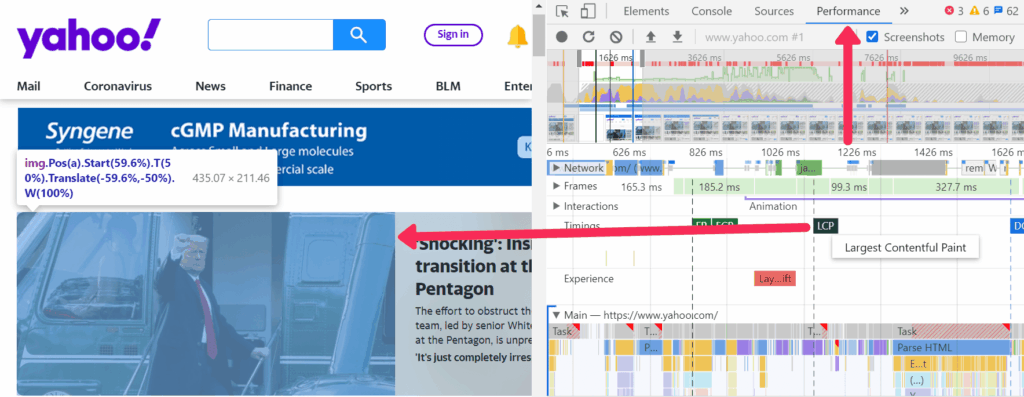This screenshot has height=397, width=1024.
Task: Switch to the Sources tab
Action: pos(774,11)
